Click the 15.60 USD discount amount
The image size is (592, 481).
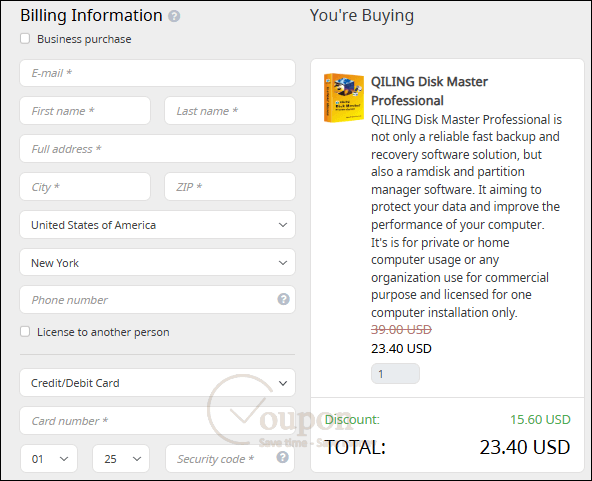tap(540, 419)
